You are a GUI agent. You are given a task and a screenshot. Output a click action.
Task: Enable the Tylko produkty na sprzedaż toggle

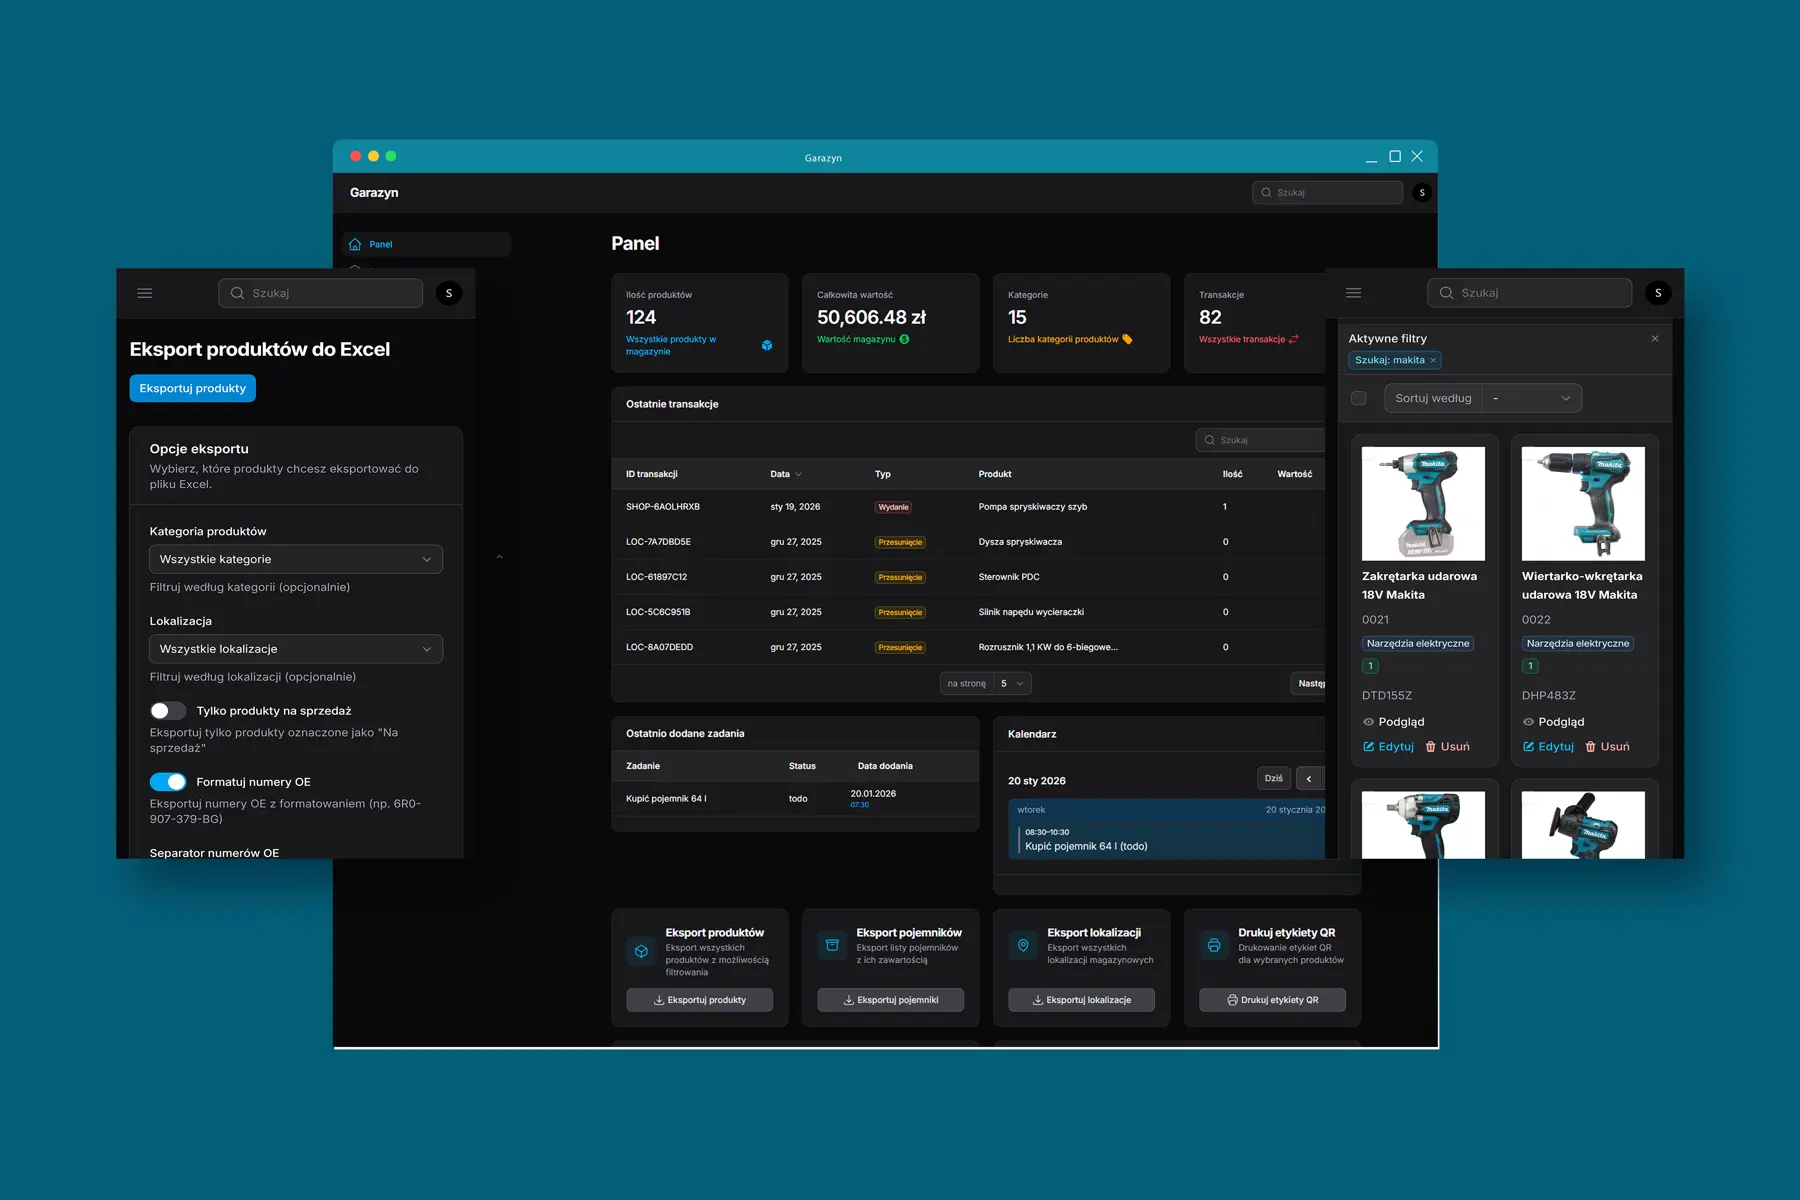click(168, 710)
